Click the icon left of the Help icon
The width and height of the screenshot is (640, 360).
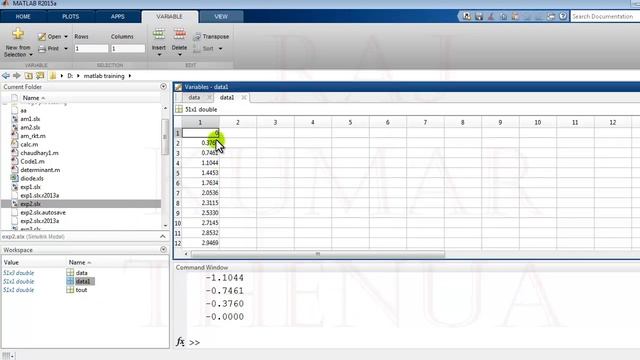tap(551, 16)
